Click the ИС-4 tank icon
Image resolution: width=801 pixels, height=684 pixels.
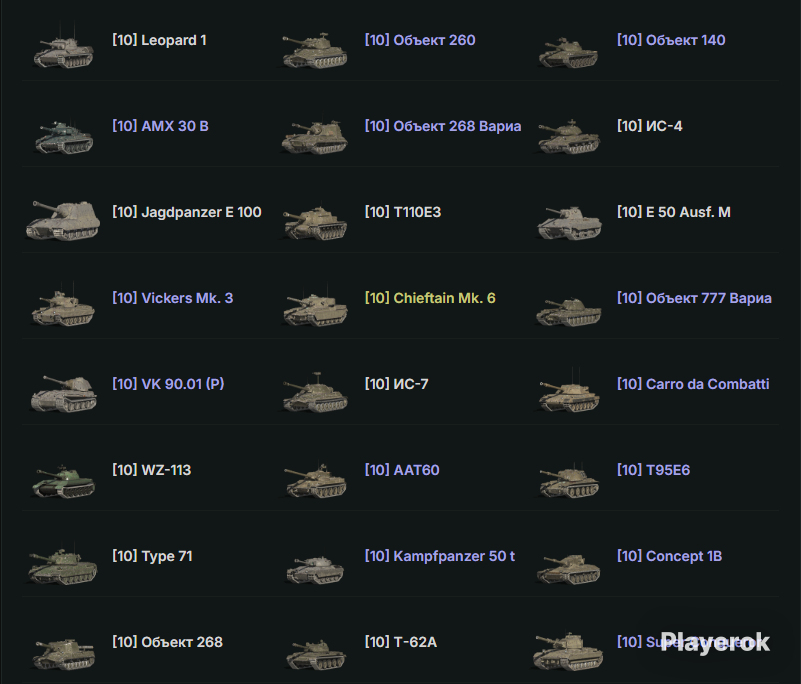[x=568, y=136]
